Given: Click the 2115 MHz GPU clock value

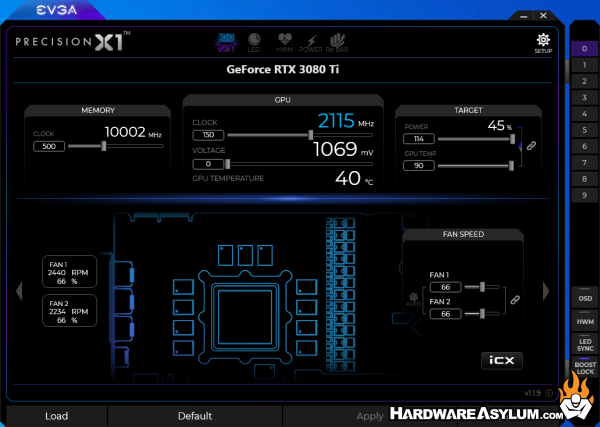Looking at the screenshot, I should pos(346,121).
